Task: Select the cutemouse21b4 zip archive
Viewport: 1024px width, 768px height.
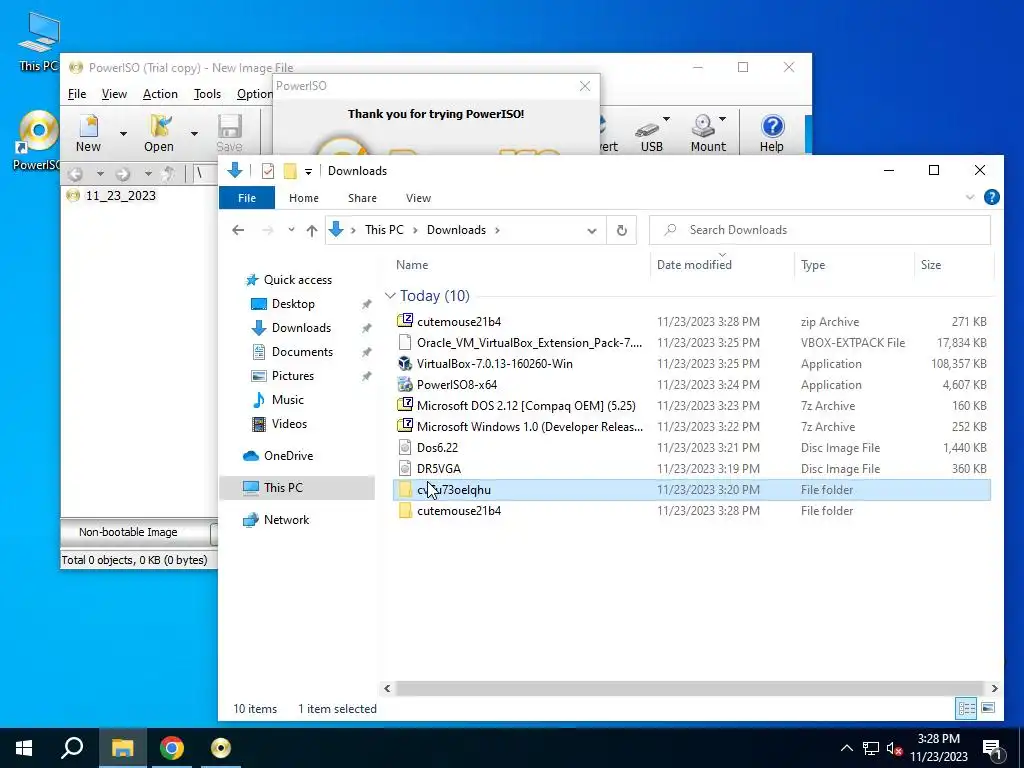Action: point(692,321)
